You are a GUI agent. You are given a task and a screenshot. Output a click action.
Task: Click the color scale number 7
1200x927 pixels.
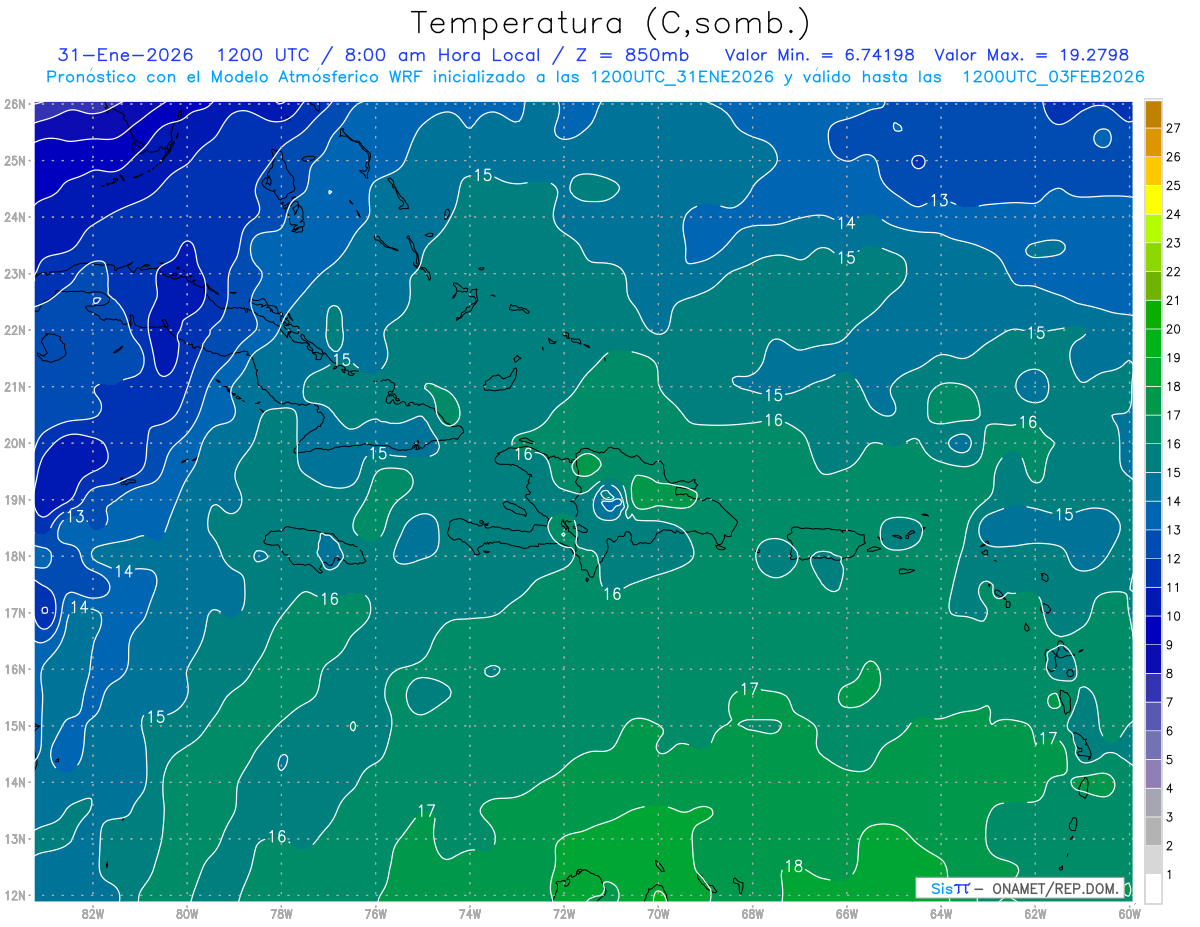pyautogui.click(x=1171, y=702)
